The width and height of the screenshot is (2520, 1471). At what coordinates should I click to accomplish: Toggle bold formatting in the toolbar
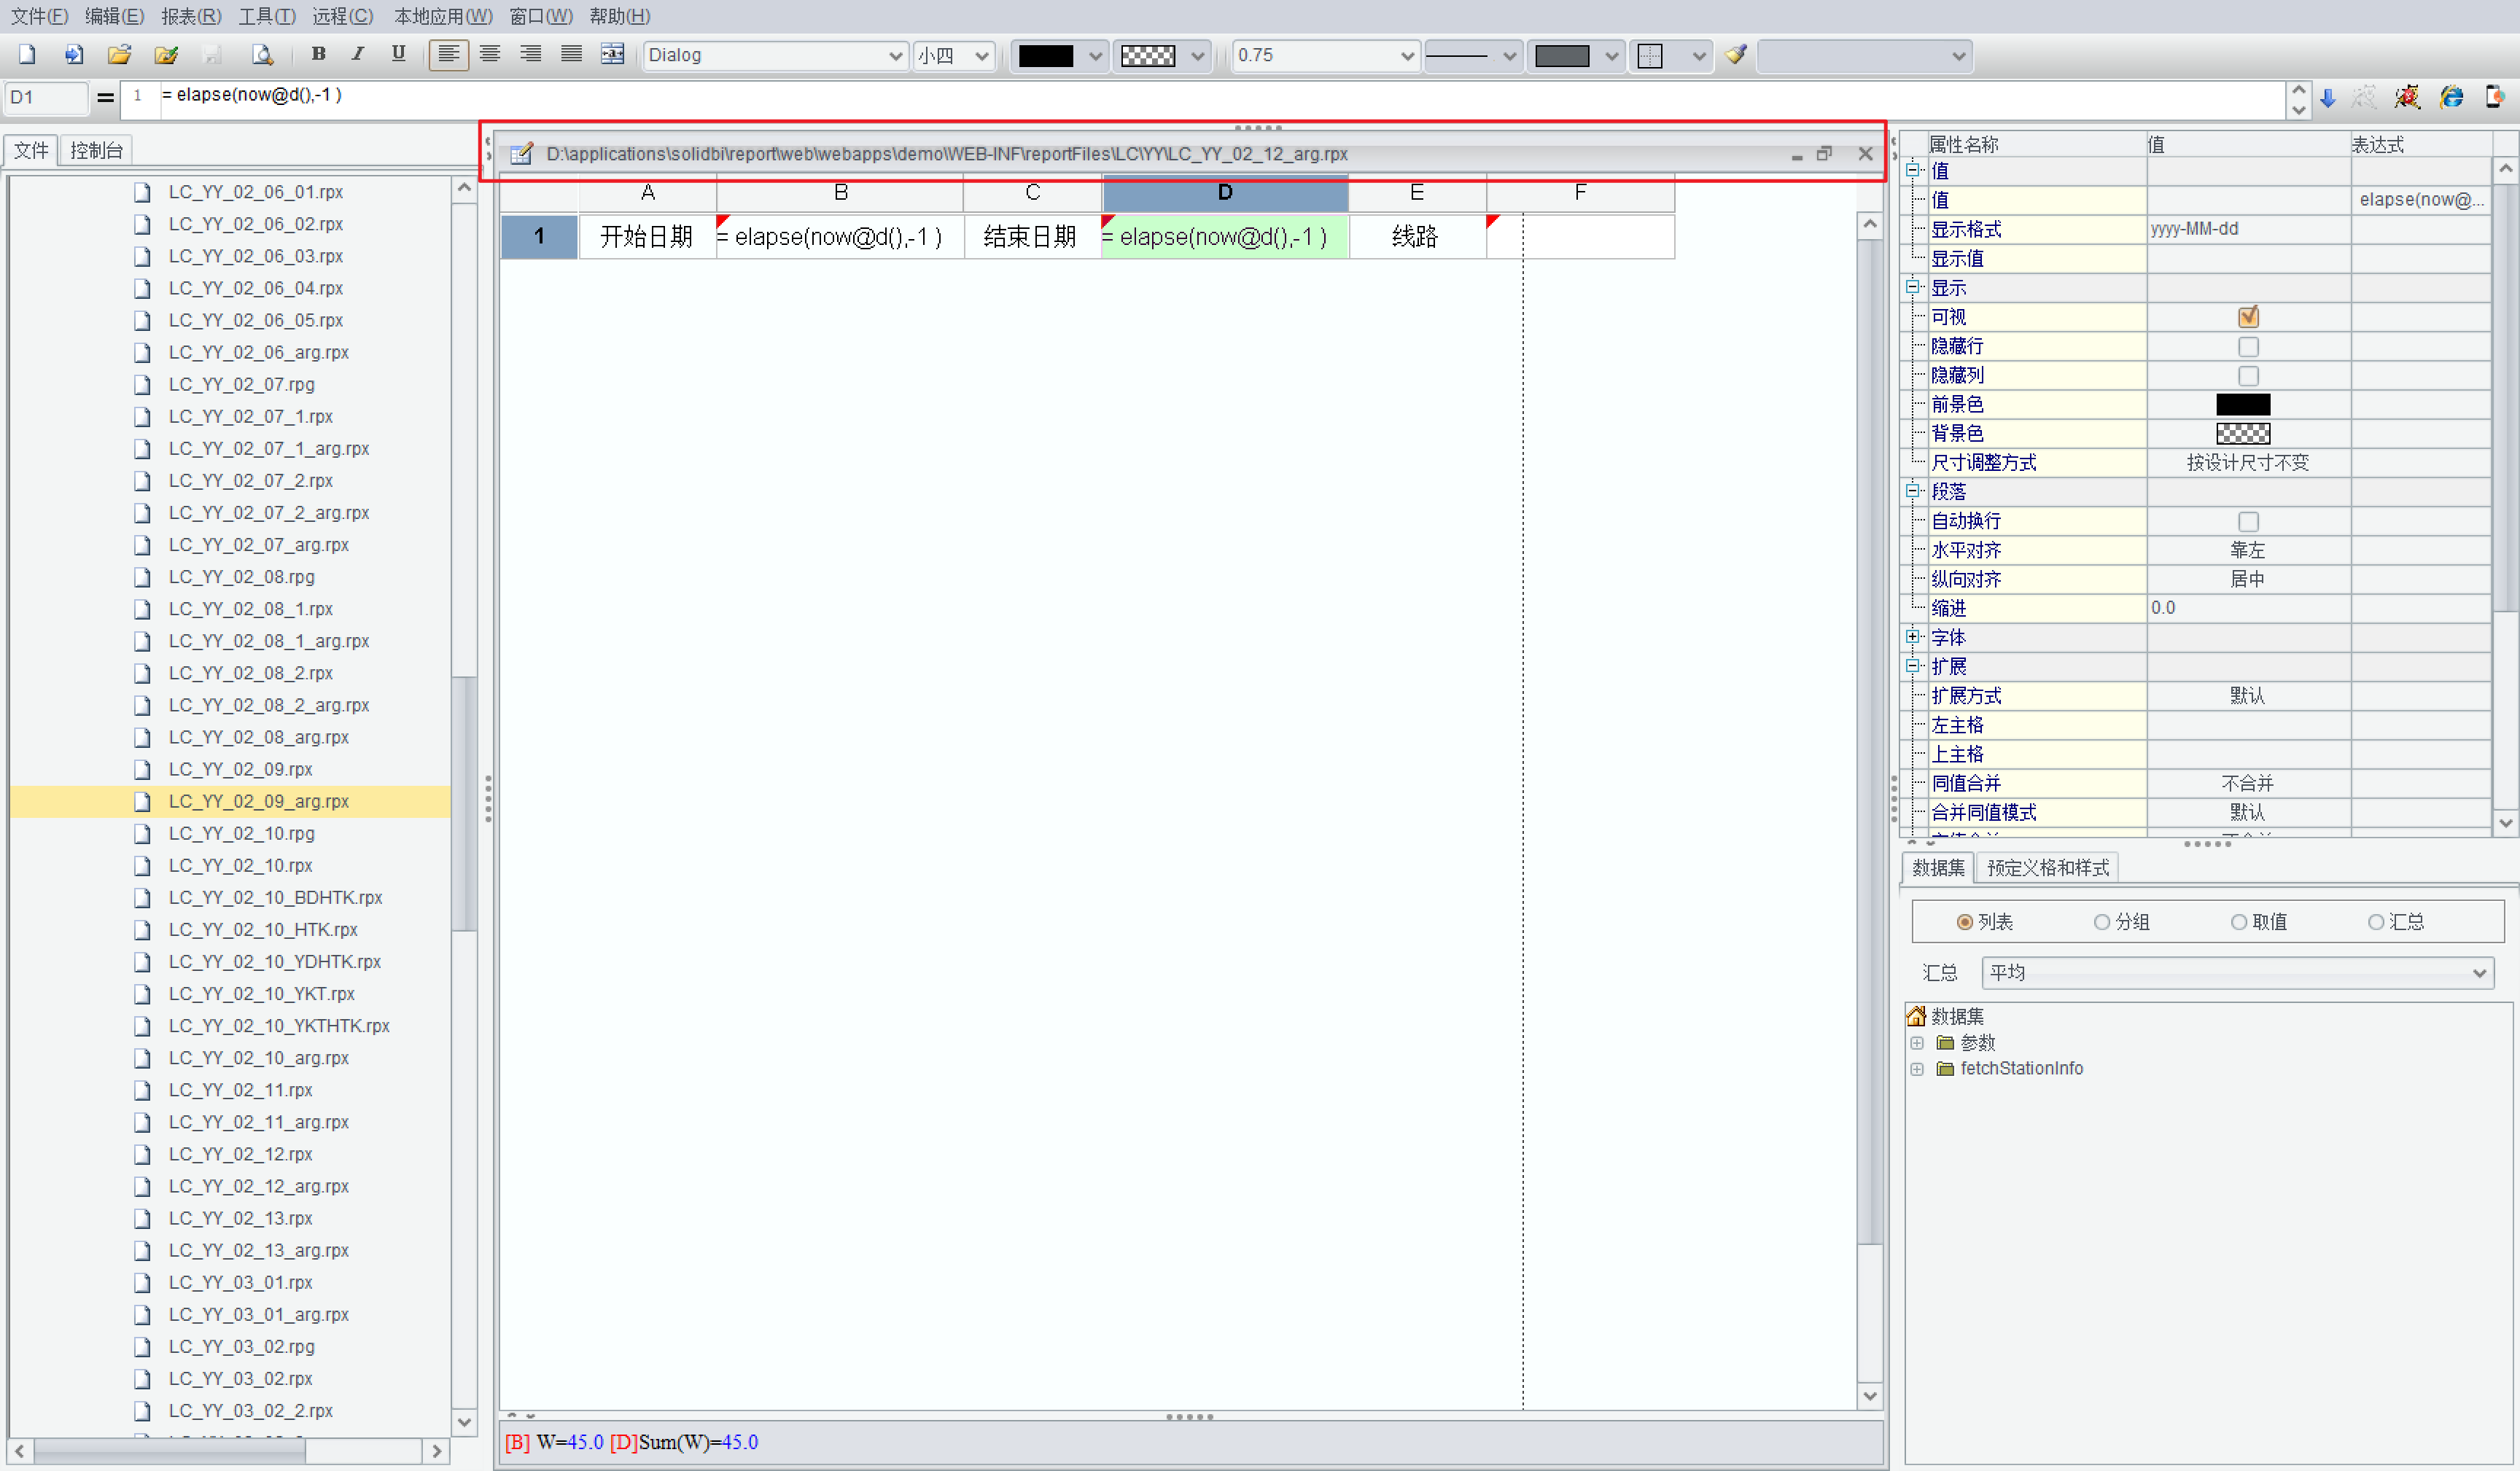click(318, 55)
